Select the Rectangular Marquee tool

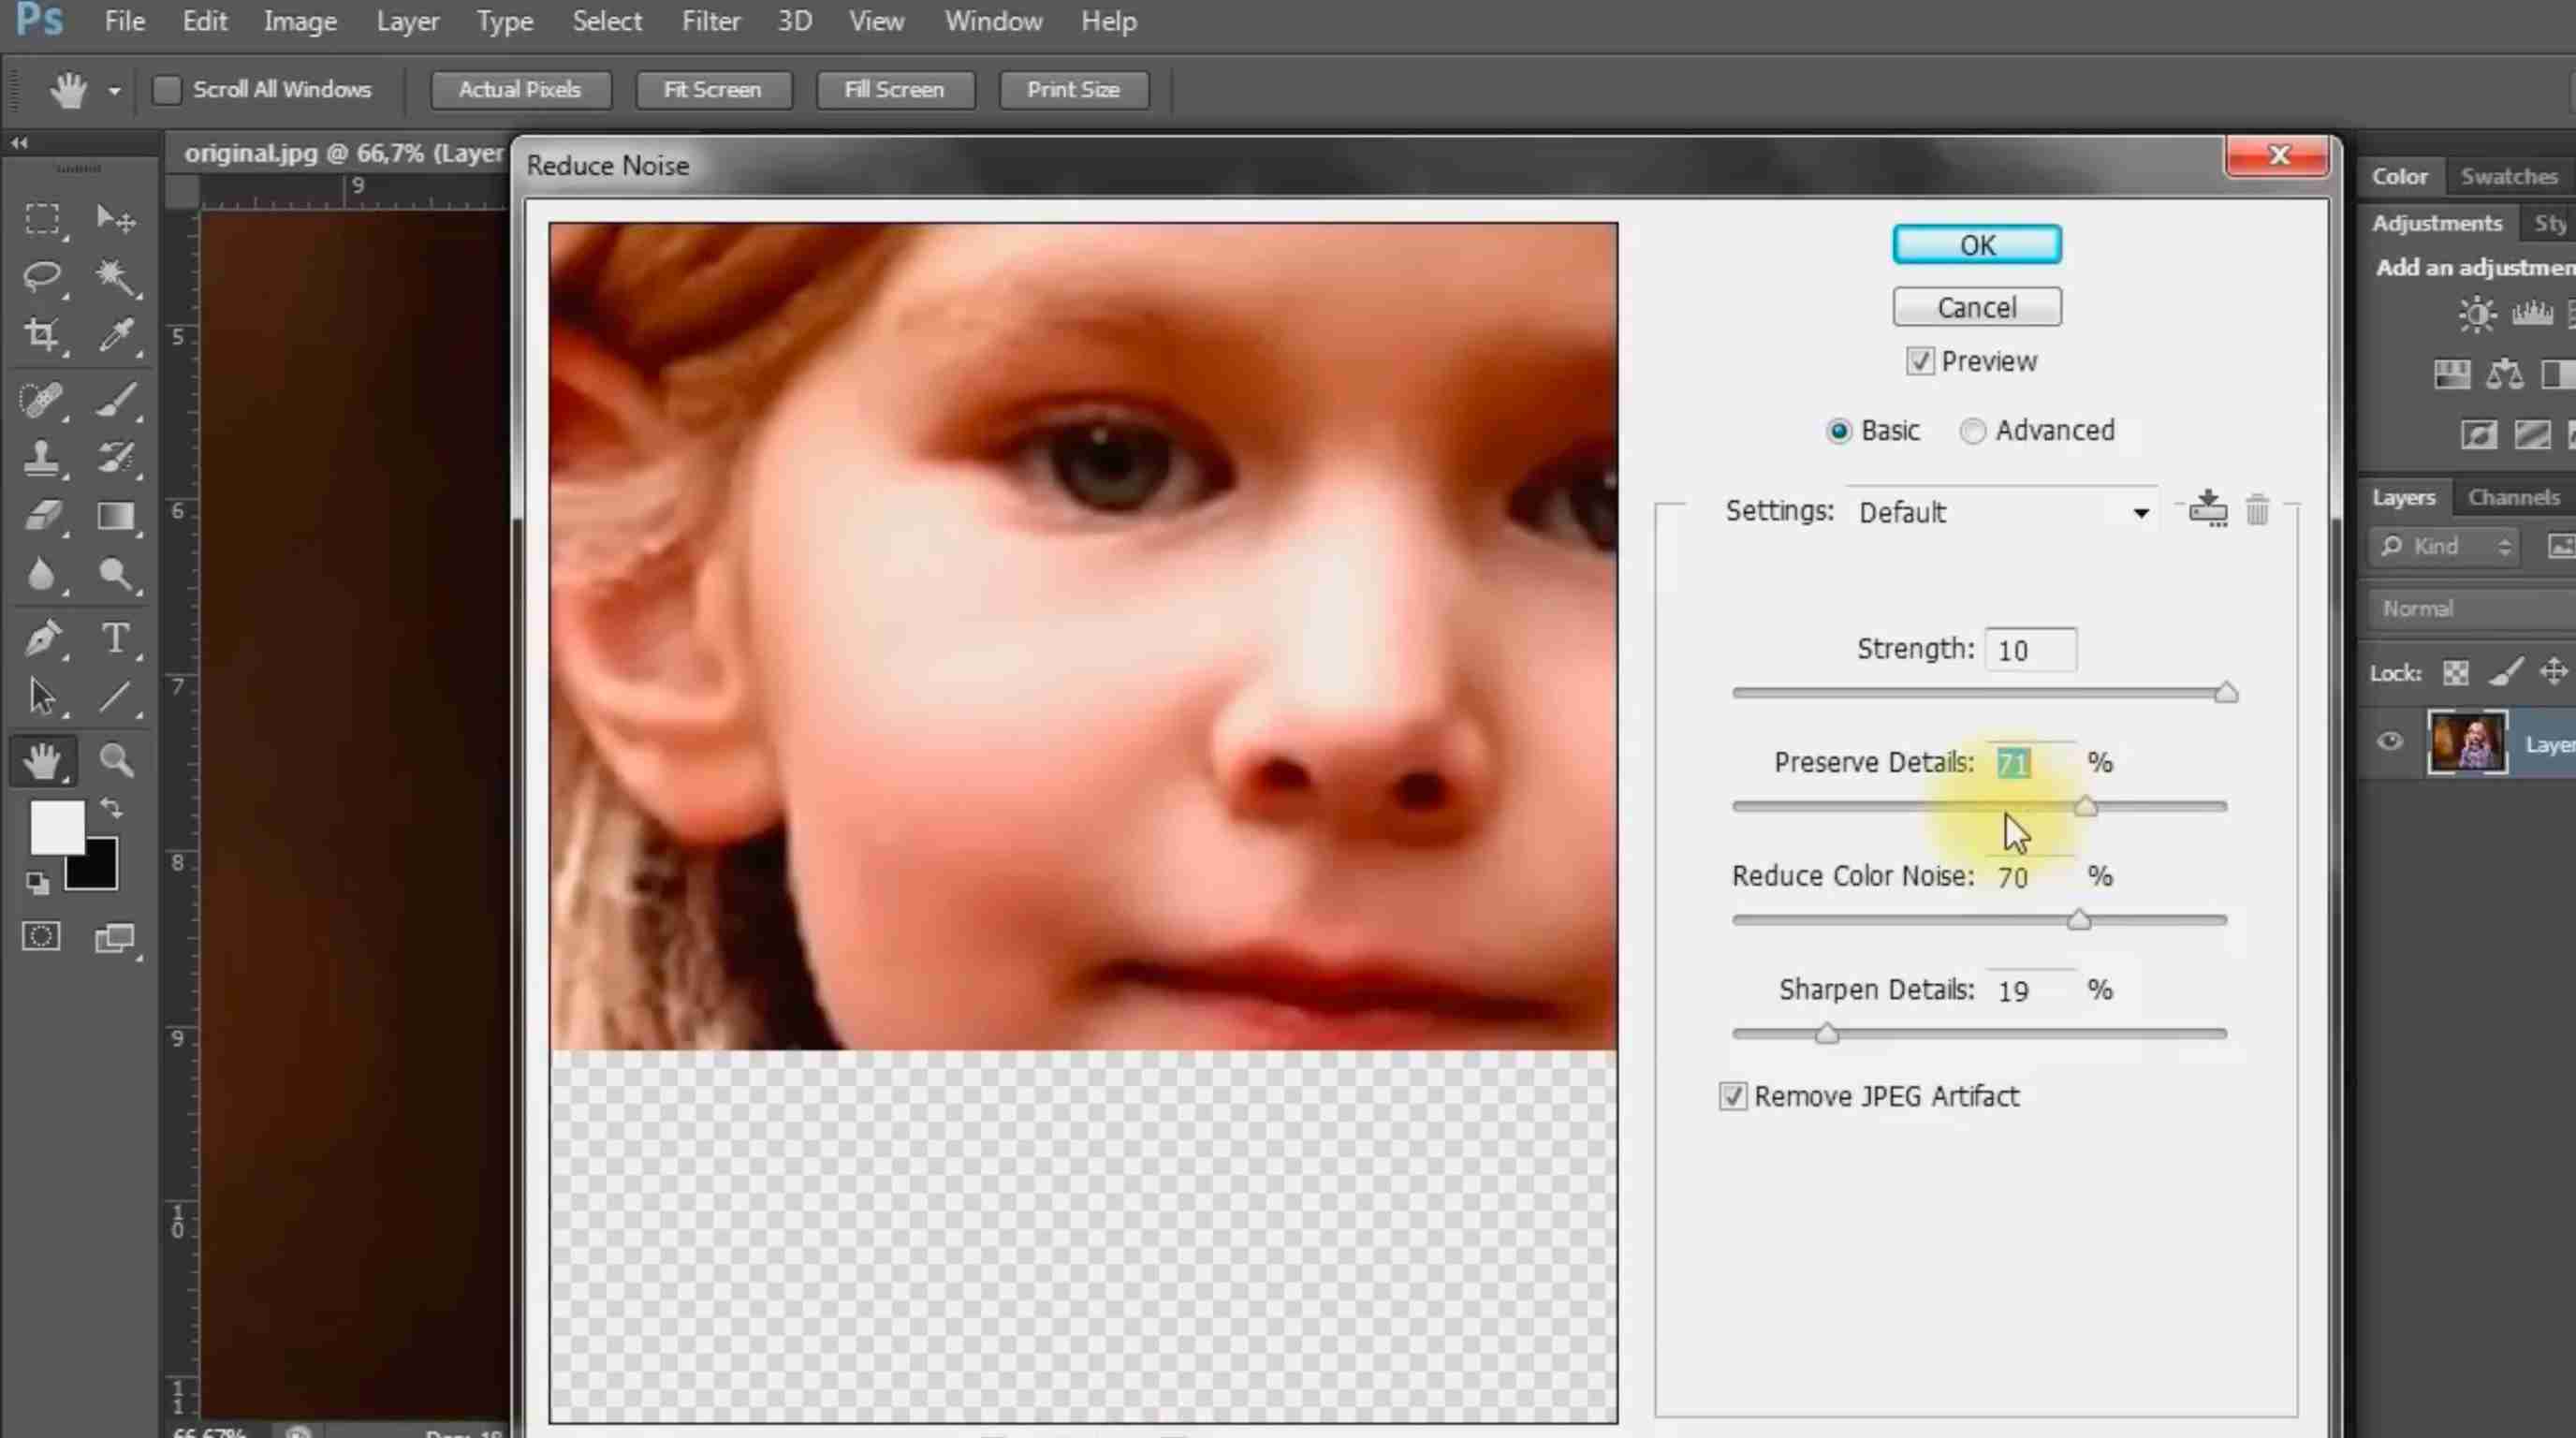42,219
